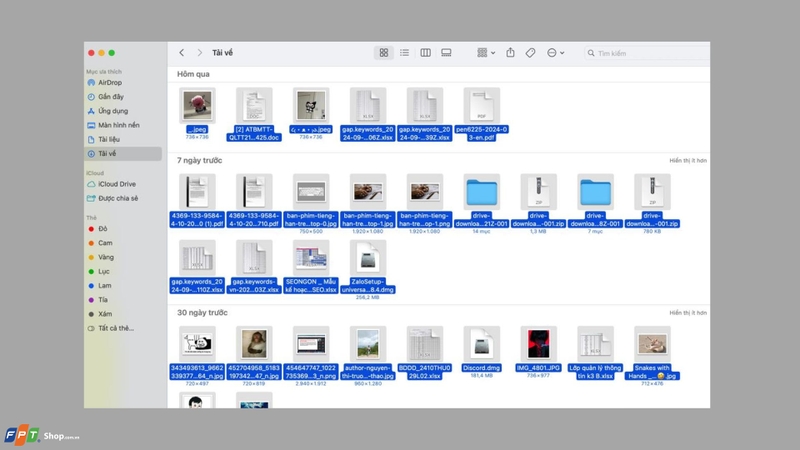Switch to gallery view
800x450 pixels.
446,53
